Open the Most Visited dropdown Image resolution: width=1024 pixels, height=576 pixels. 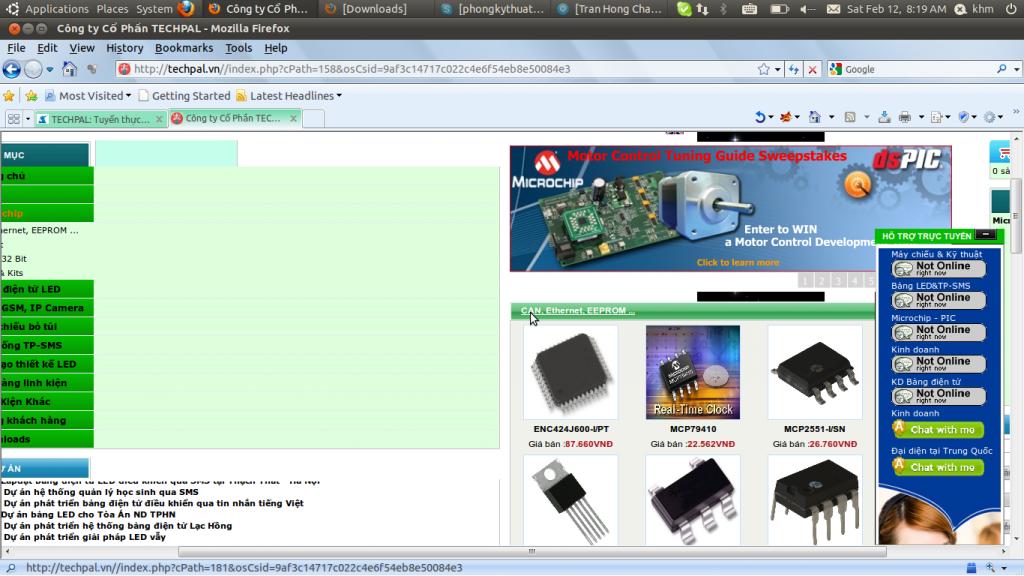tap(88, 96)
